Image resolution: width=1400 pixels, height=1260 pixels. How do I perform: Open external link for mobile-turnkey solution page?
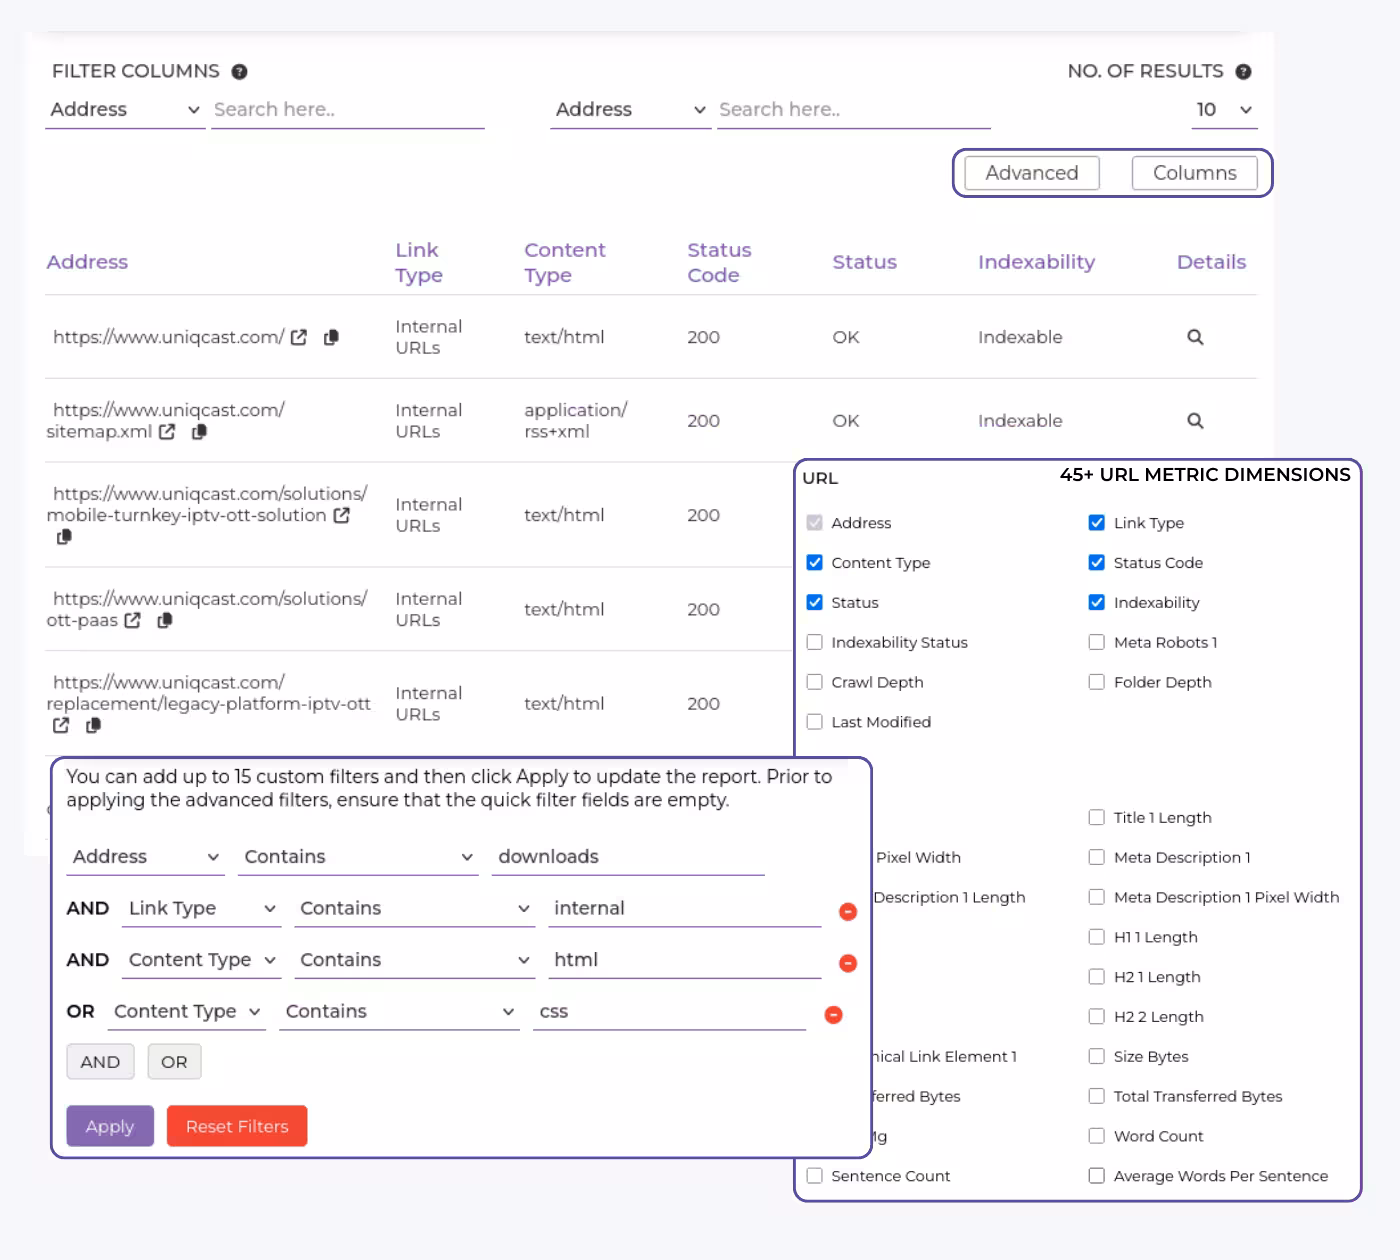click(x=341, y=516)
